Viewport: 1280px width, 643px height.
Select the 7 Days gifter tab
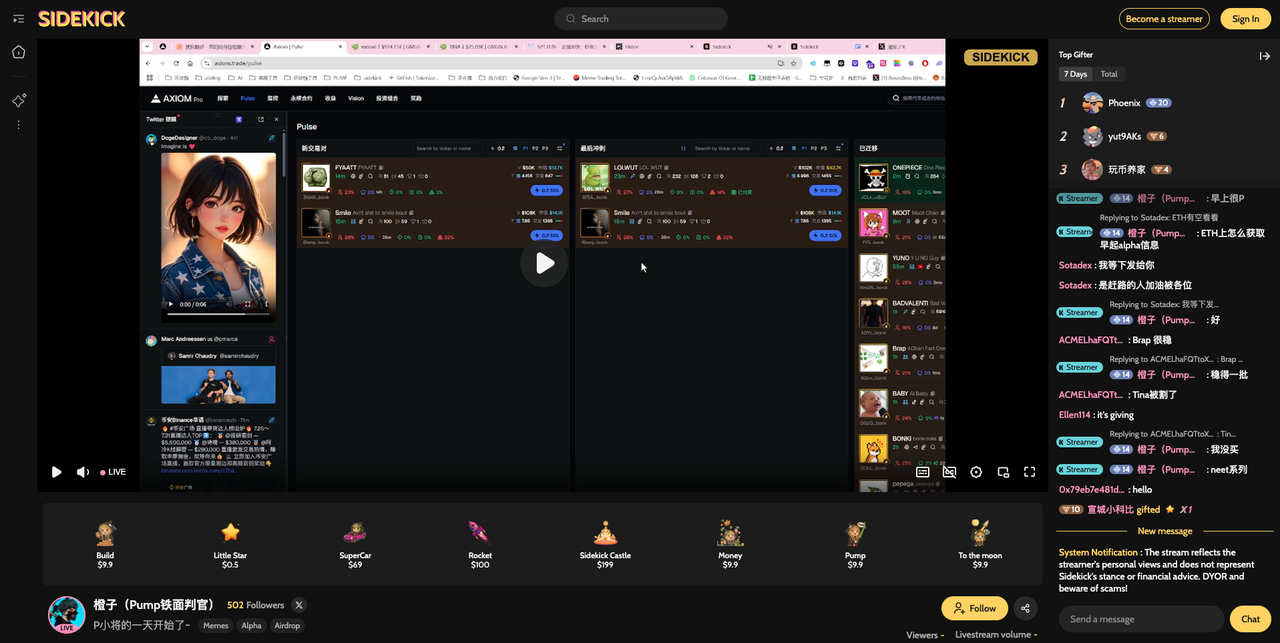[x=1076, y=74]
